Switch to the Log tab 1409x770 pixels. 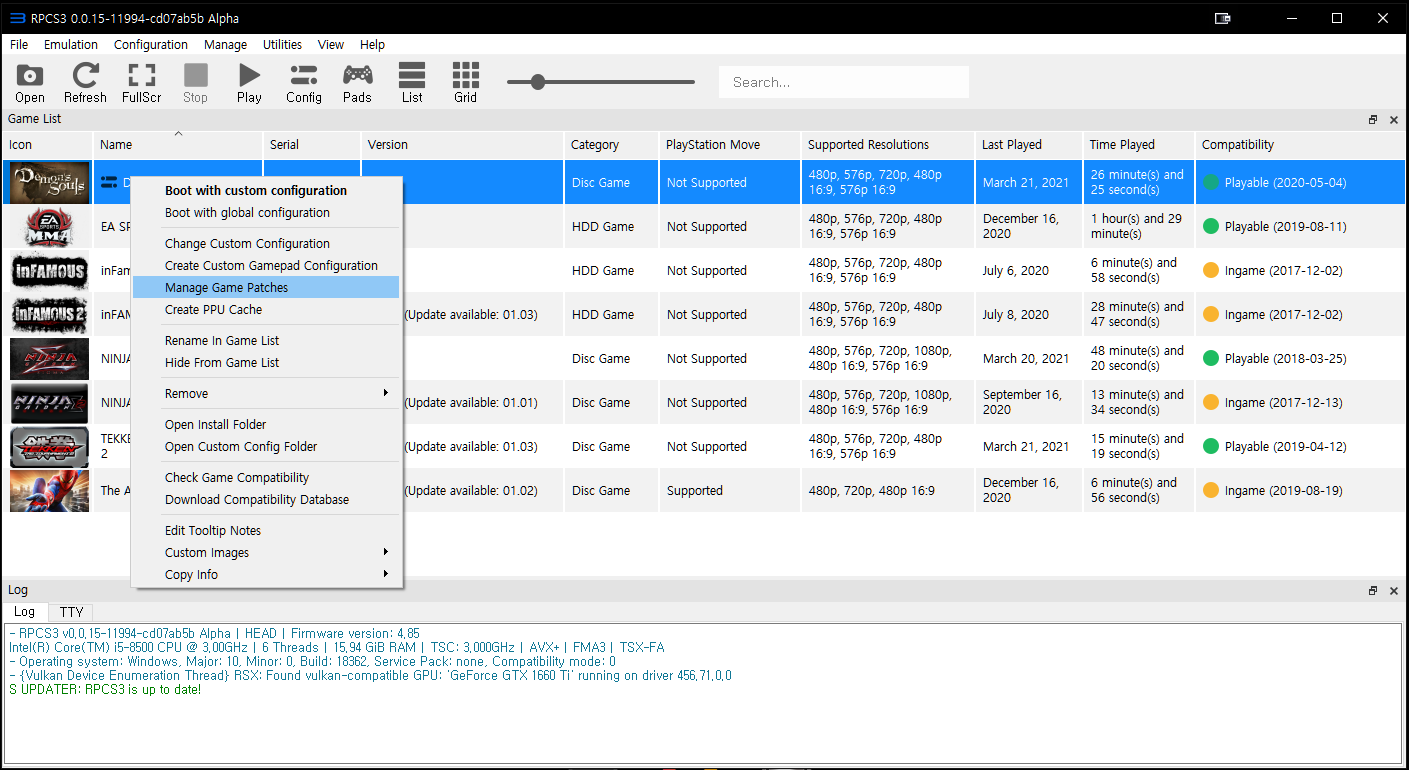pyautogui.click(x=25, y=611)
